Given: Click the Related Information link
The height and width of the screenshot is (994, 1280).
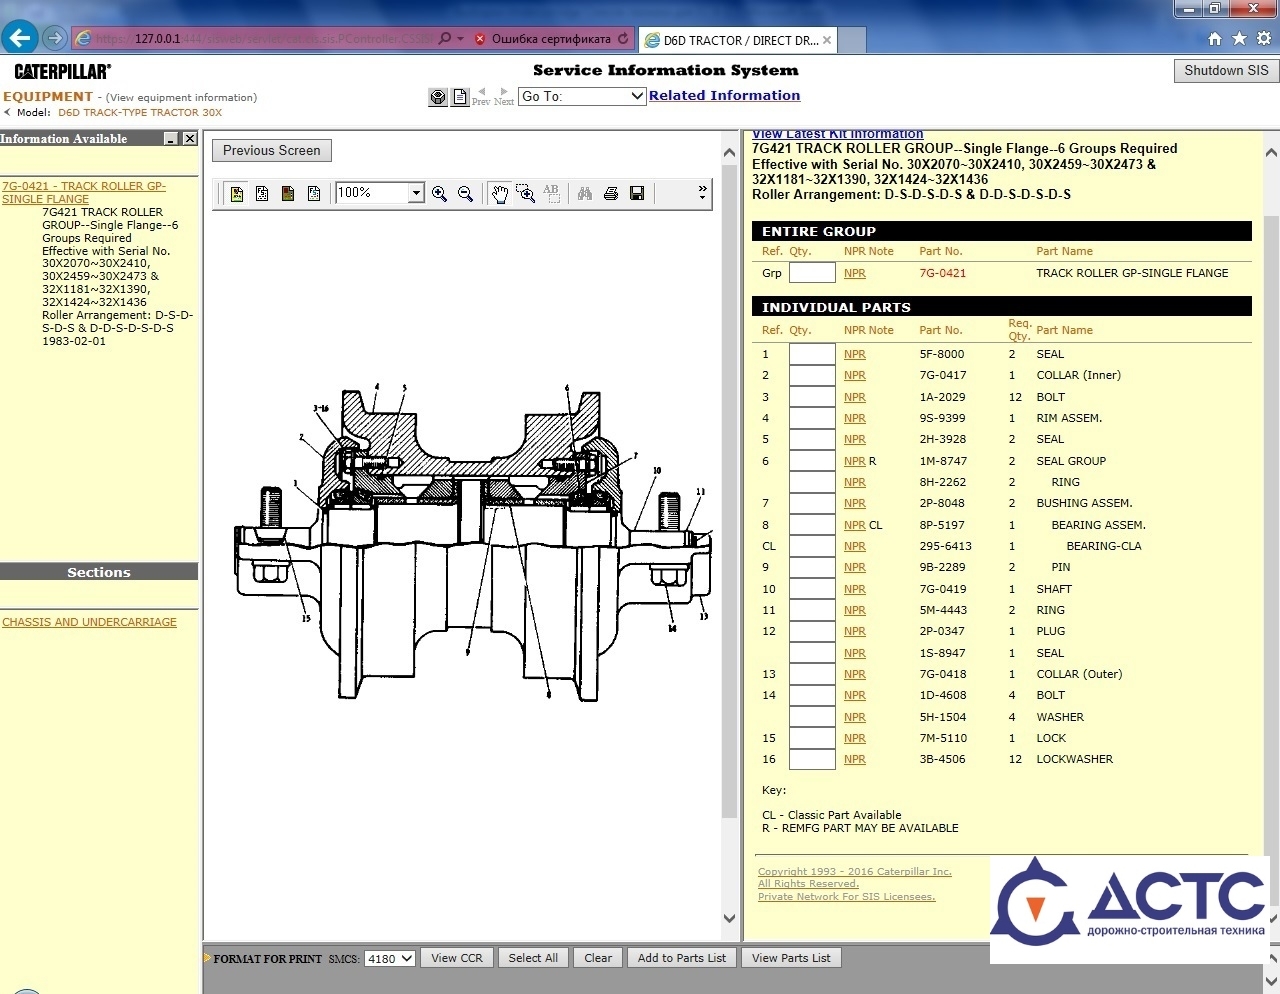Looking at the screenshot, I should click(724, 96).
